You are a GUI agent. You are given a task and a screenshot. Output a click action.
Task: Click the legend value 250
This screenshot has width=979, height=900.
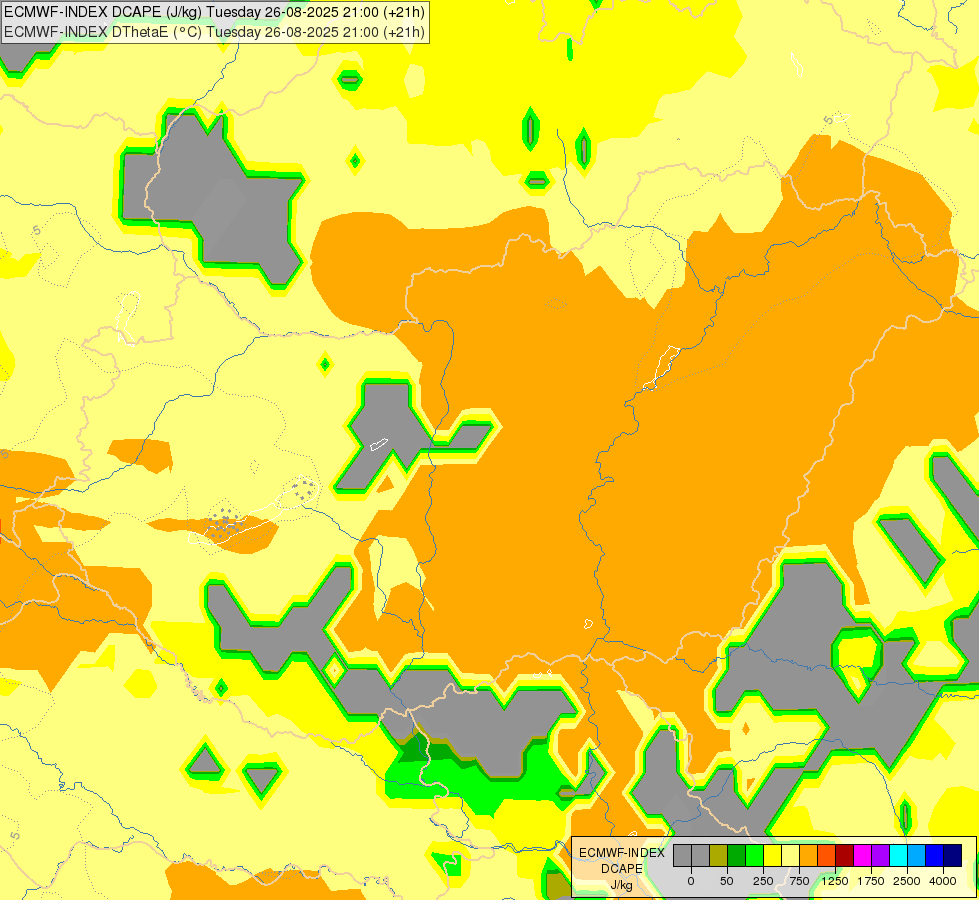763,881
